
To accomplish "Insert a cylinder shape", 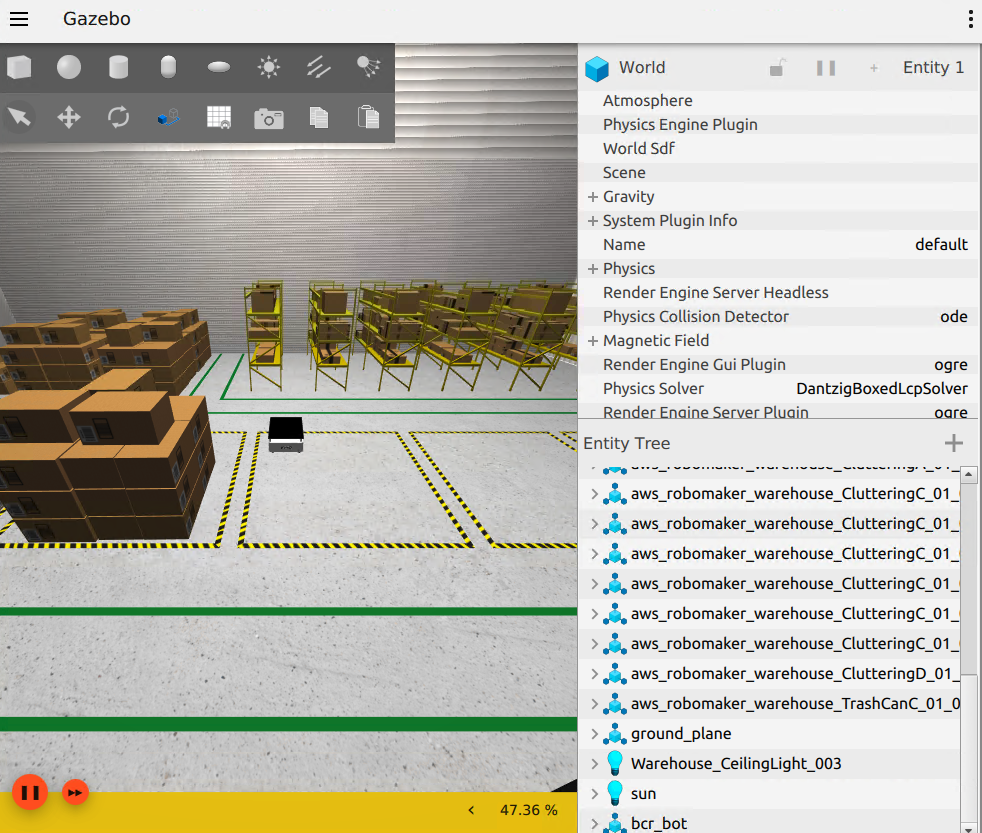I will [x=118, y=67].
